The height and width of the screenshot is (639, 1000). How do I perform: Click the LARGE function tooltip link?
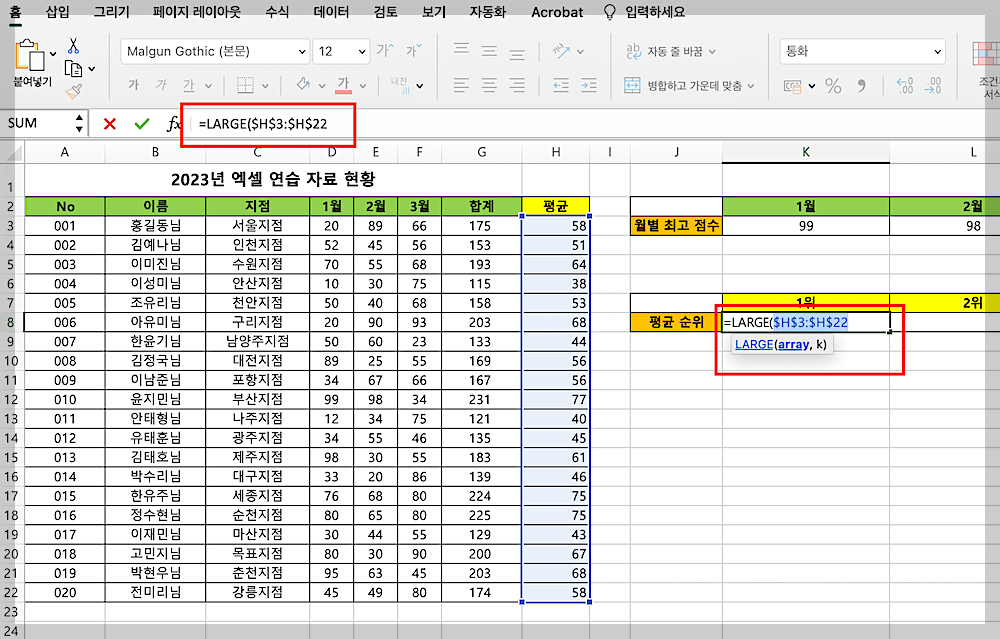click(754, 344)
